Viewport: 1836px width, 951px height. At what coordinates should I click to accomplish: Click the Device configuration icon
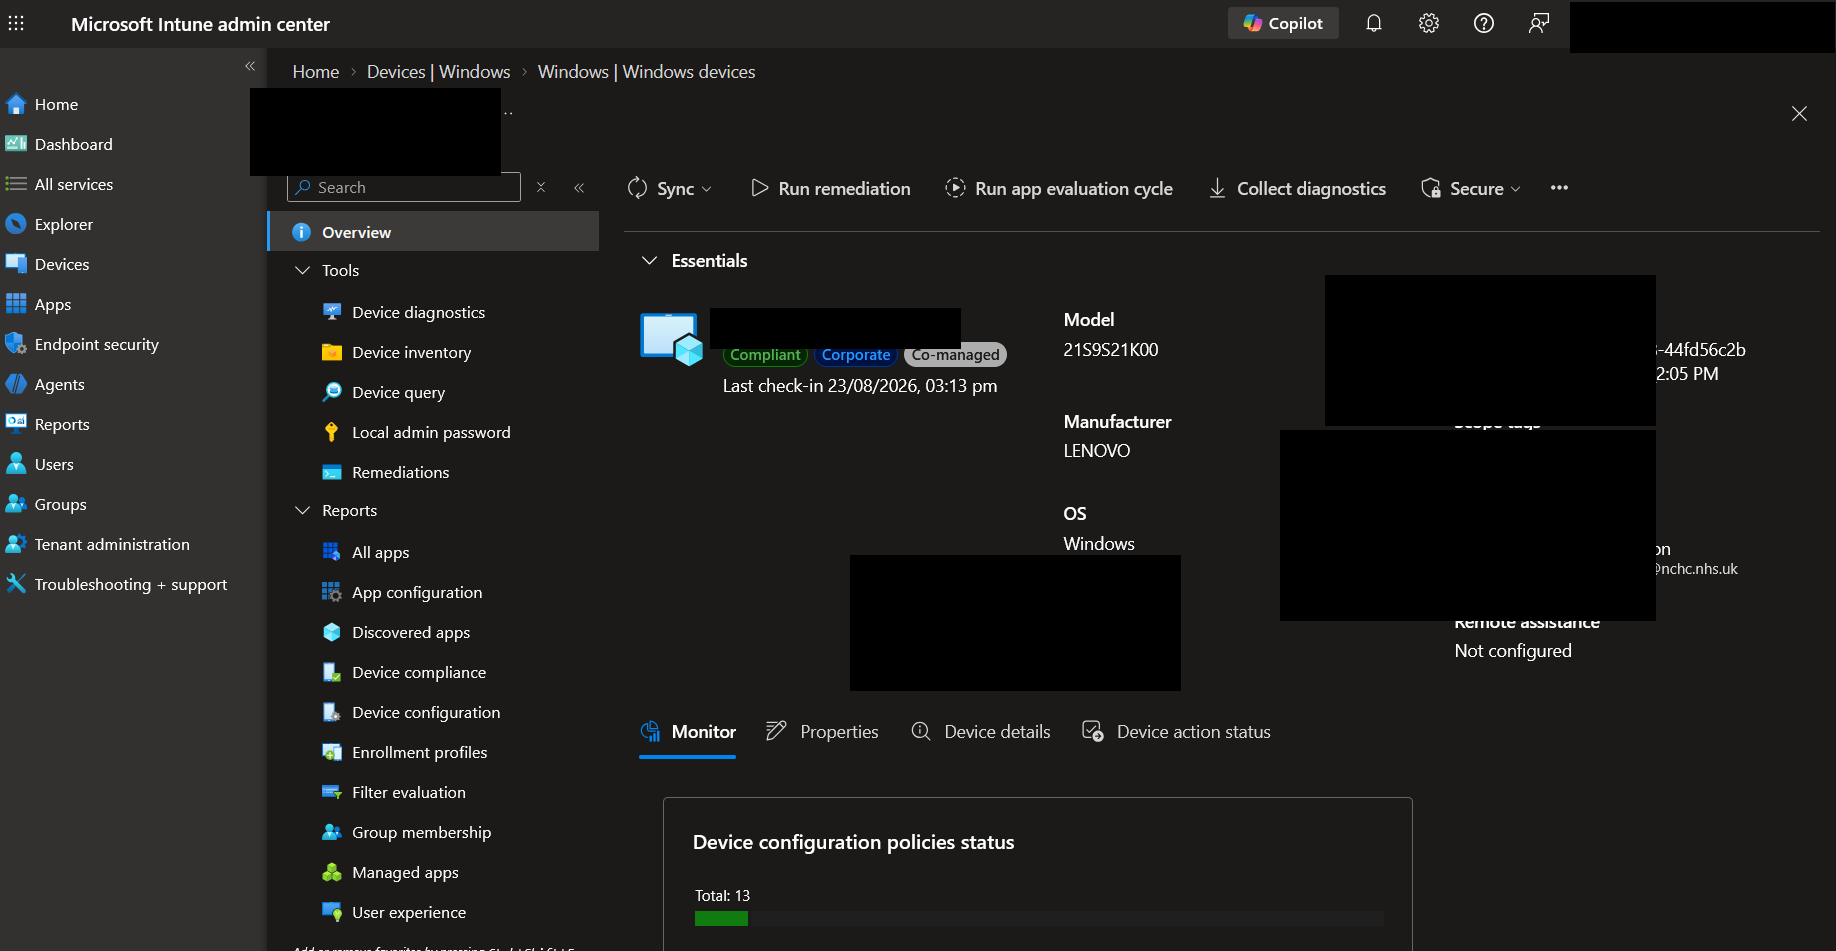click(x=332, y=712)
